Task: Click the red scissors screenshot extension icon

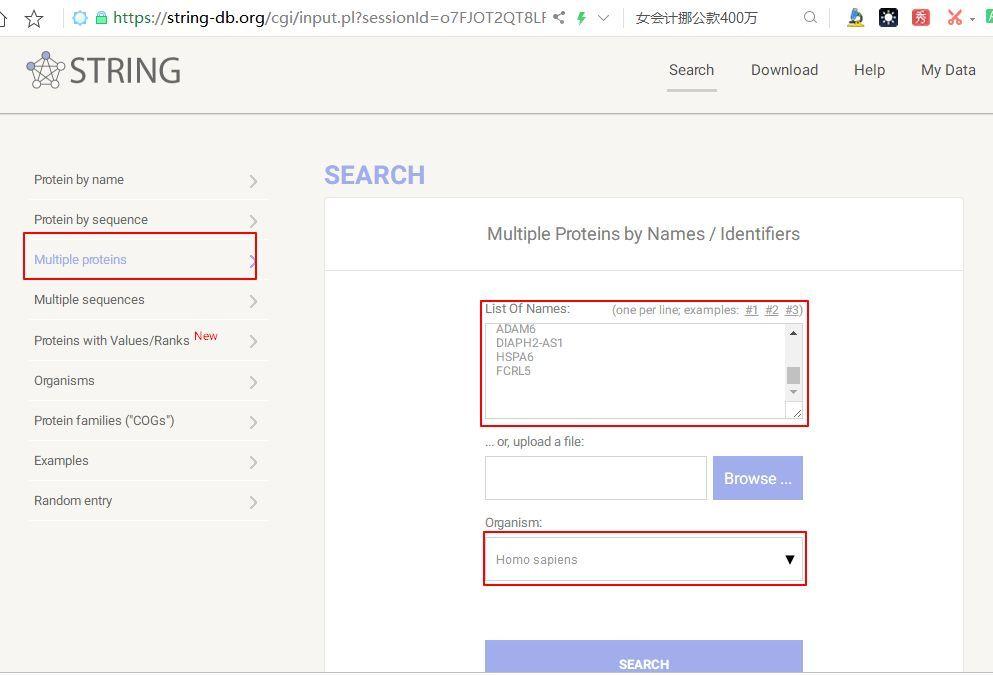Action: click(x=954, y=17)
